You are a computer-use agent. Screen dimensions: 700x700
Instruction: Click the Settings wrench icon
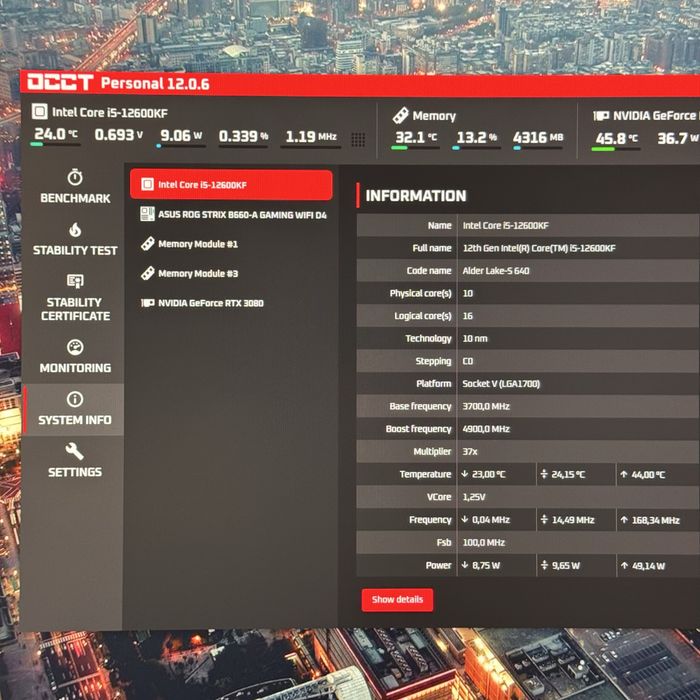pyautogui.click(x=75, y=451)
